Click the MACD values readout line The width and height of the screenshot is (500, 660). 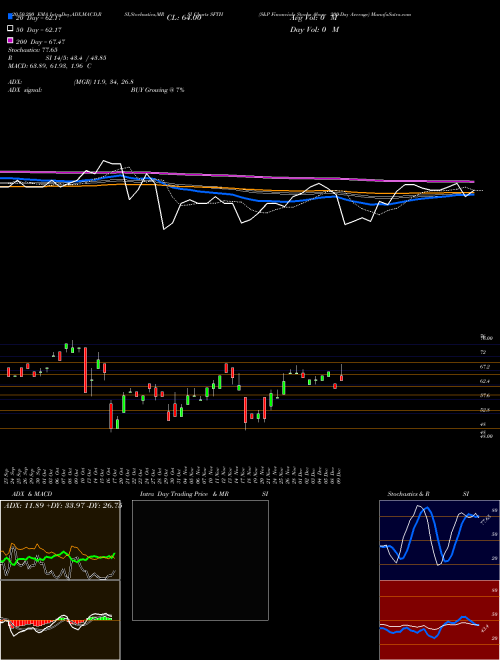(x=50, y=66)
